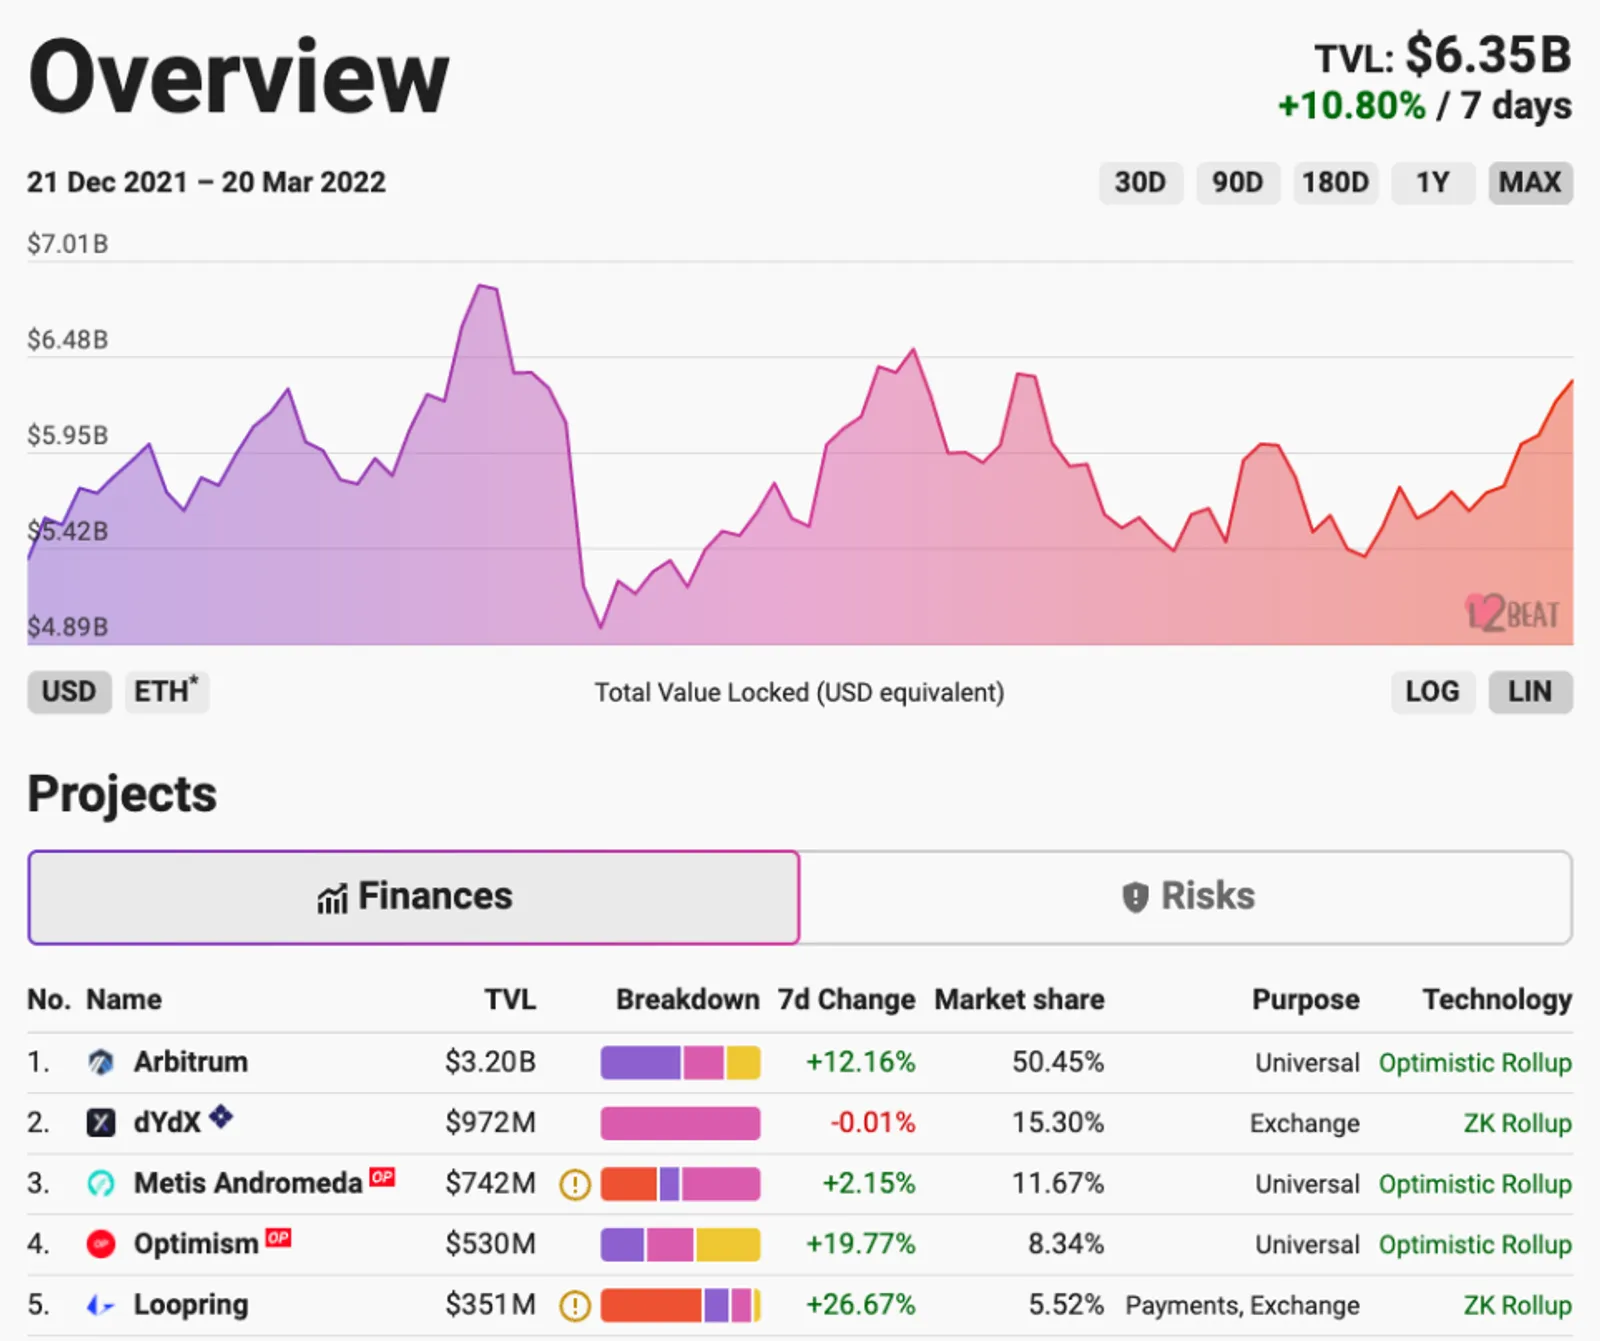Click the Market share column header

(x=1019, y=1000)
